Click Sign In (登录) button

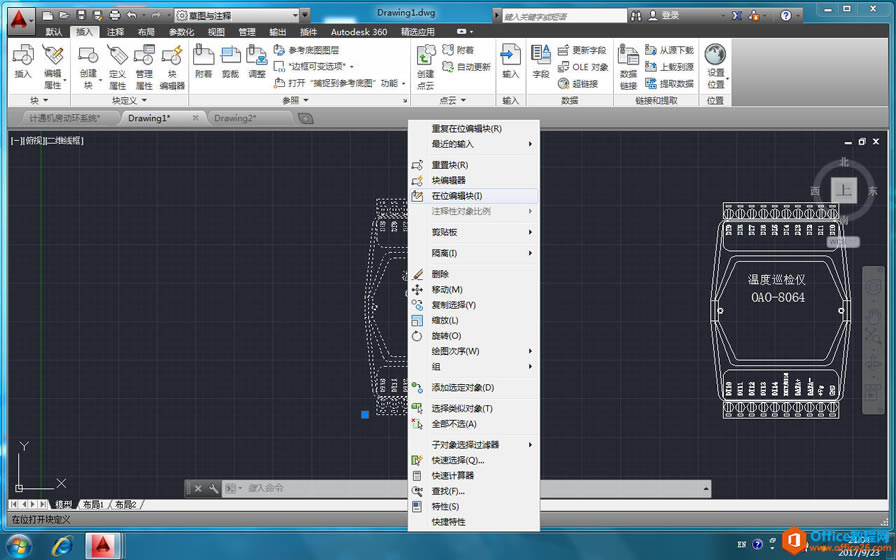664,15
